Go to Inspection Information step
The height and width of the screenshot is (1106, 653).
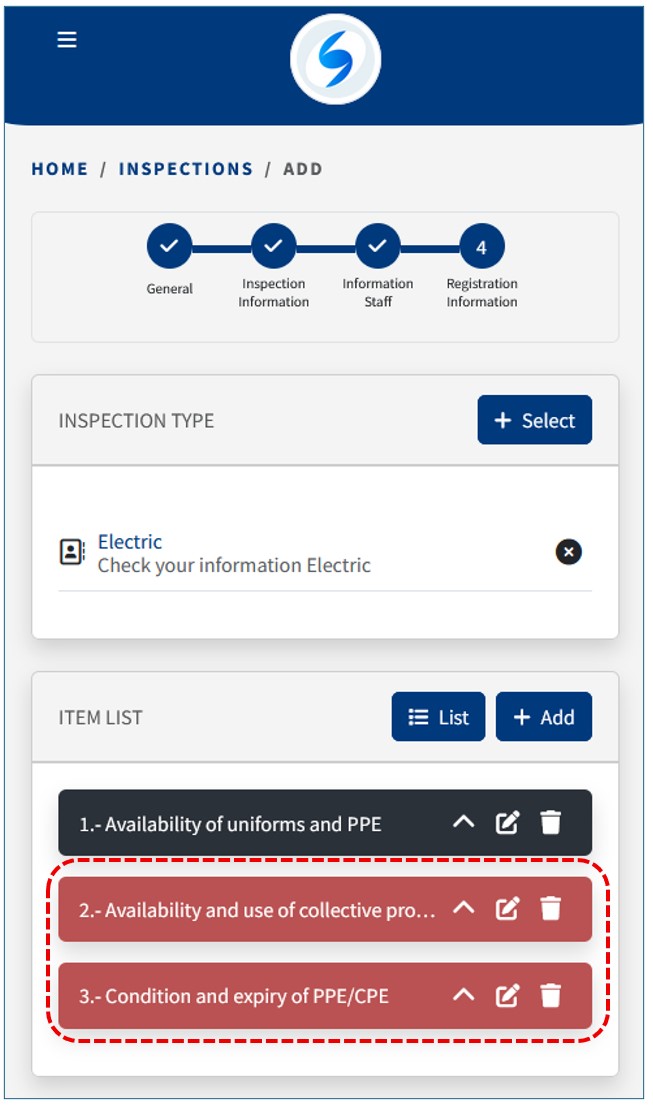(274, 246)
